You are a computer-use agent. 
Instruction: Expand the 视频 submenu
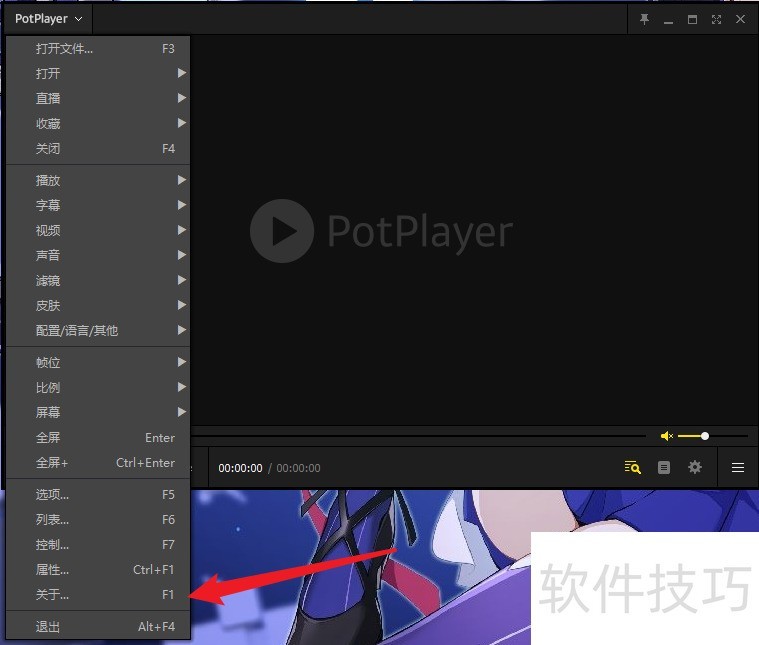[98, 230]
